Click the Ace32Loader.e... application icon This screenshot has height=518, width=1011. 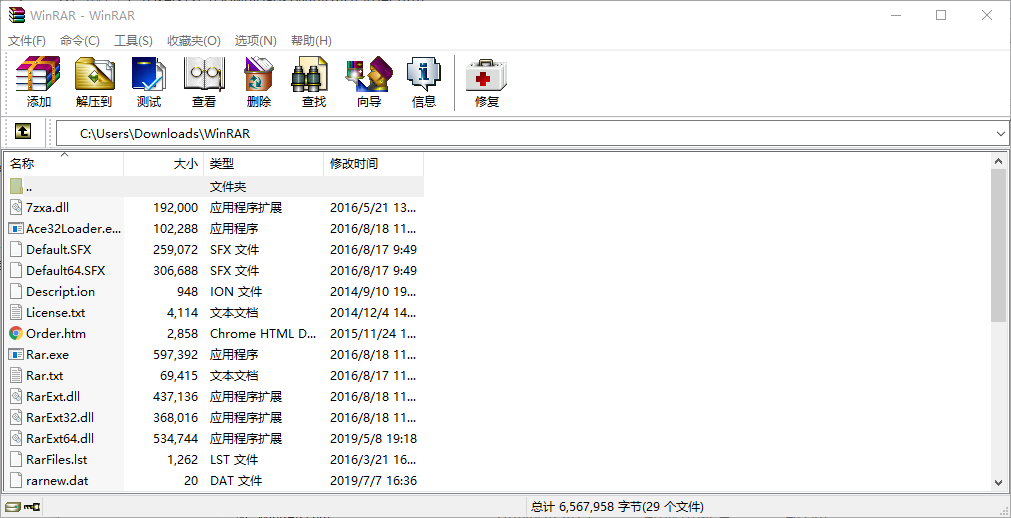(16, 228)
